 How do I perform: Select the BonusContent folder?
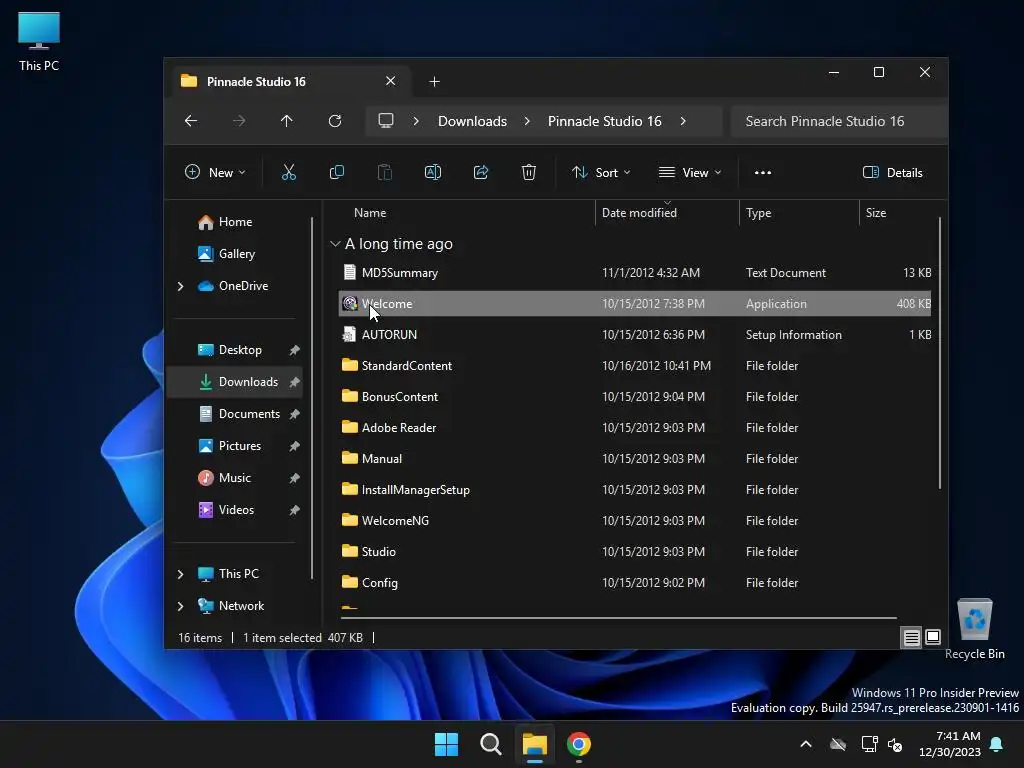(x=635, y=397)
